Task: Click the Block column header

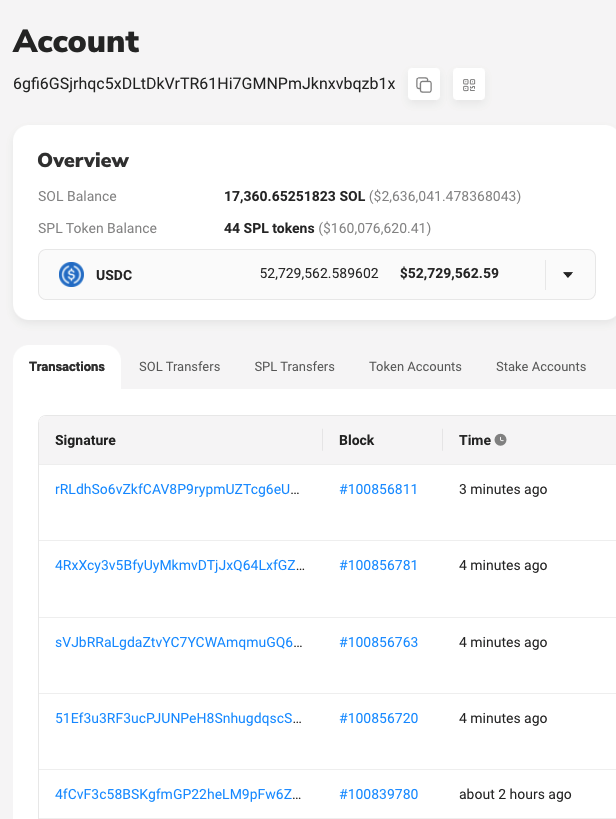Action: click(356, 440)
